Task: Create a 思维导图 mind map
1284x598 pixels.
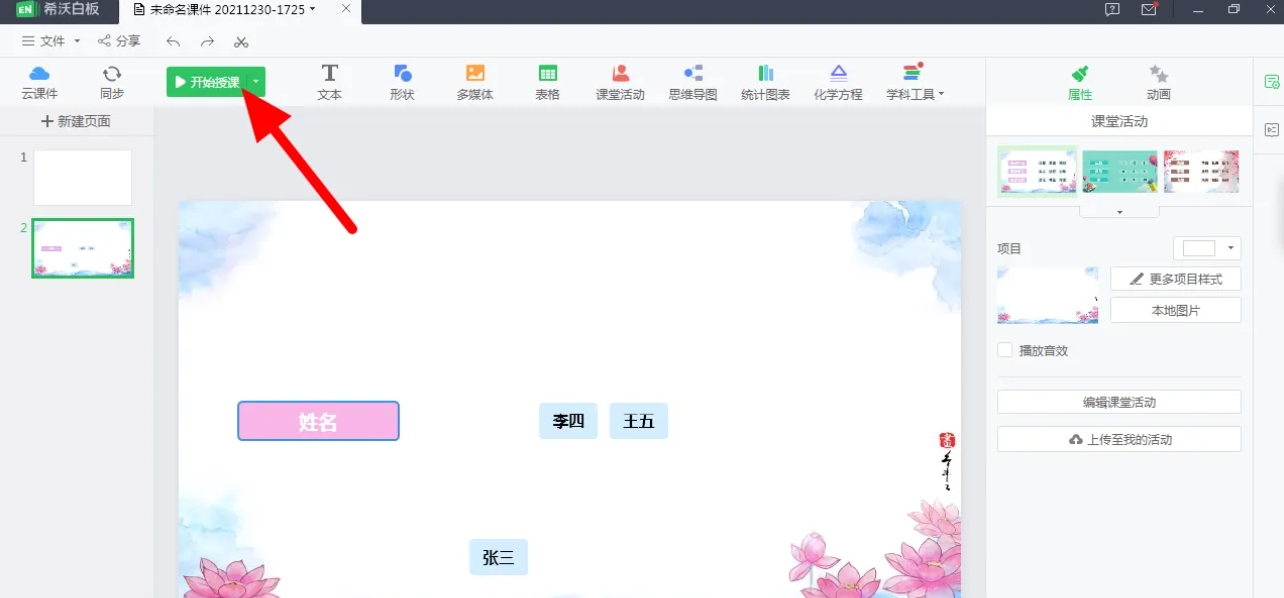Action: click(693, 81)
